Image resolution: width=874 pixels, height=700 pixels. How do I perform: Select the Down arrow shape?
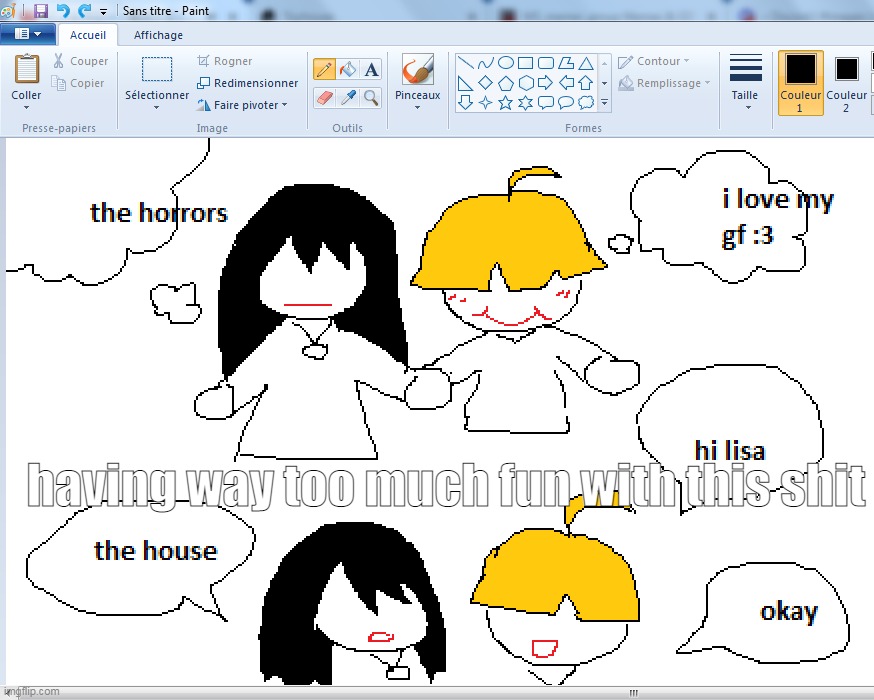(x=465, y=103)
